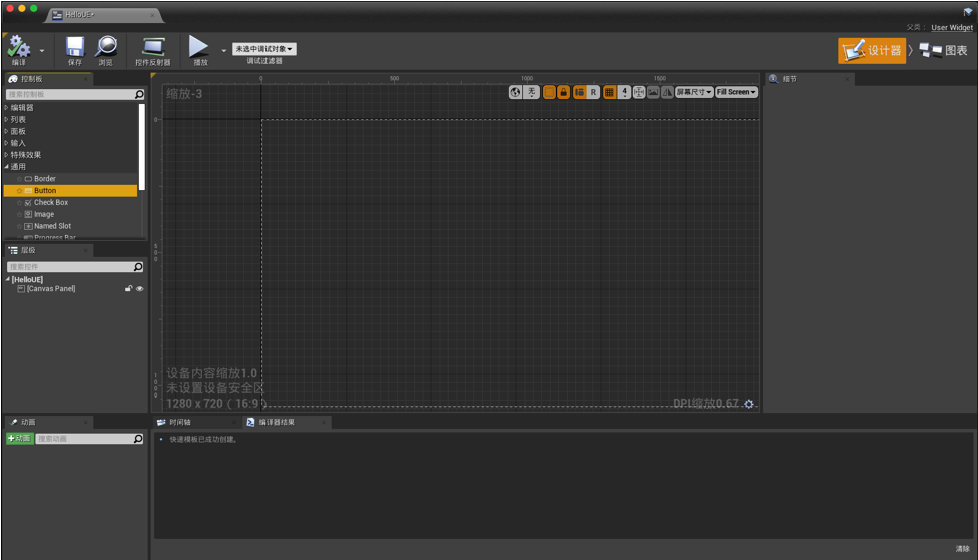Click the landscape preview image icon

point(653,92)
